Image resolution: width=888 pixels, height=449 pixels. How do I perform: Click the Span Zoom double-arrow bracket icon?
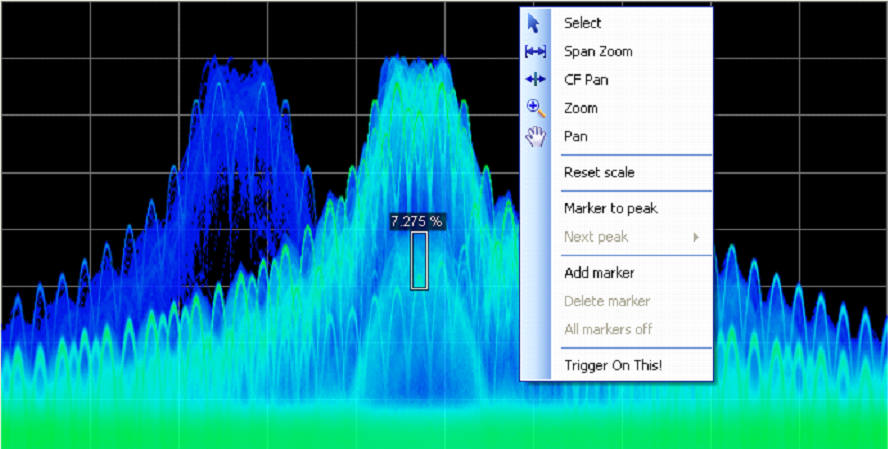click(535, 51)
